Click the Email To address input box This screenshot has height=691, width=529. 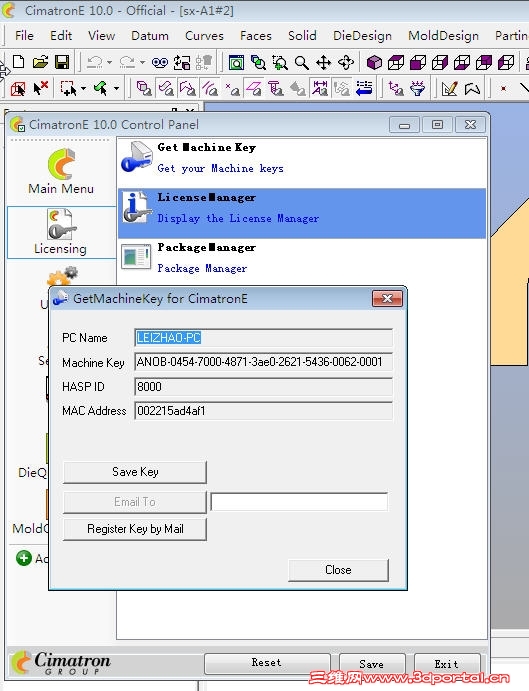pyautogui.click(x=299, y=502)
